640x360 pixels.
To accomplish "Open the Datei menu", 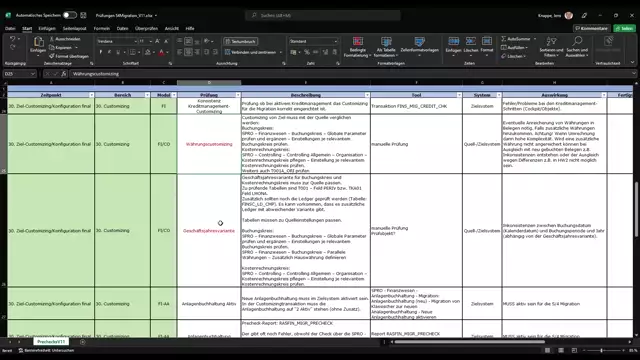I will pos(10,29).
